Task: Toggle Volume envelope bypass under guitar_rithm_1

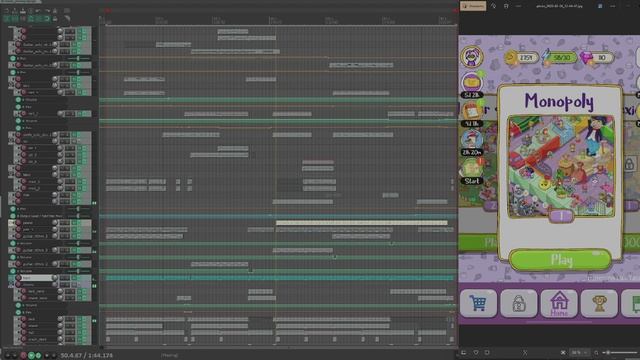Action: click(x=13, y=243)
